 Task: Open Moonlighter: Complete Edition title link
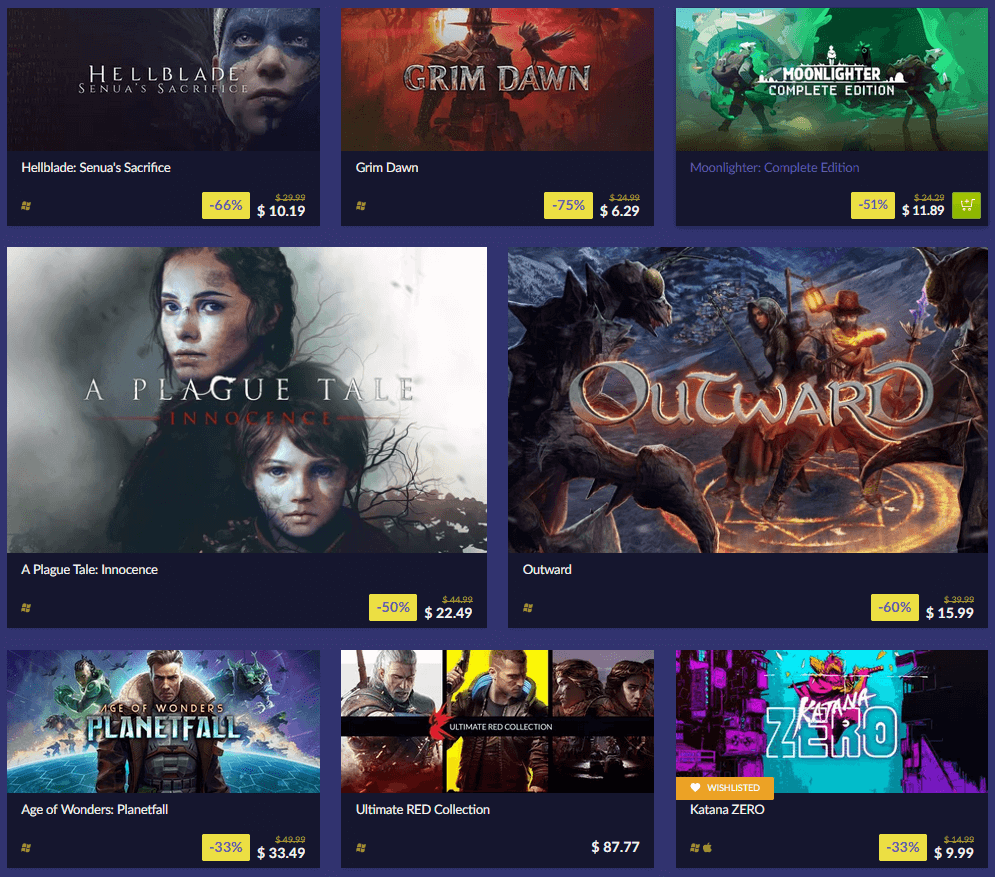[774, 168]
